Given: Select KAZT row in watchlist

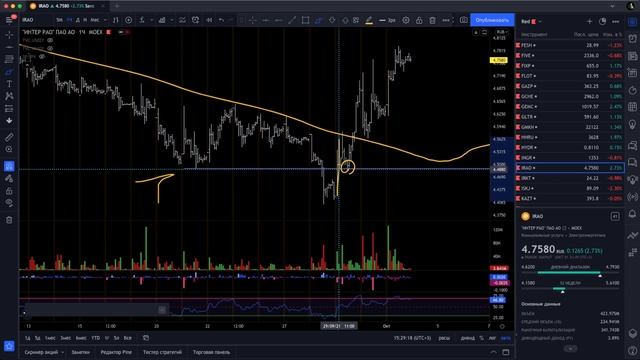Looking at the screenshot, I should pyautogui.click(x=570, y=198).
